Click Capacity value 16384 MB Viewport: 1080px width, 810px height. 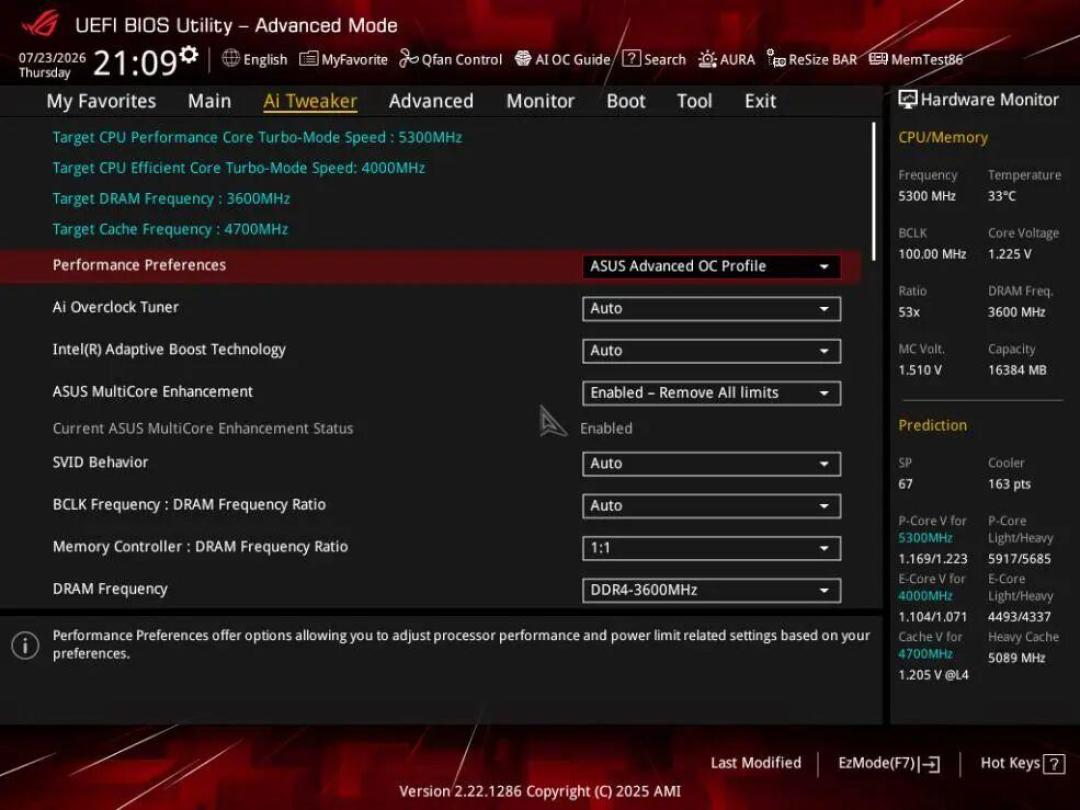point(1017,370)
